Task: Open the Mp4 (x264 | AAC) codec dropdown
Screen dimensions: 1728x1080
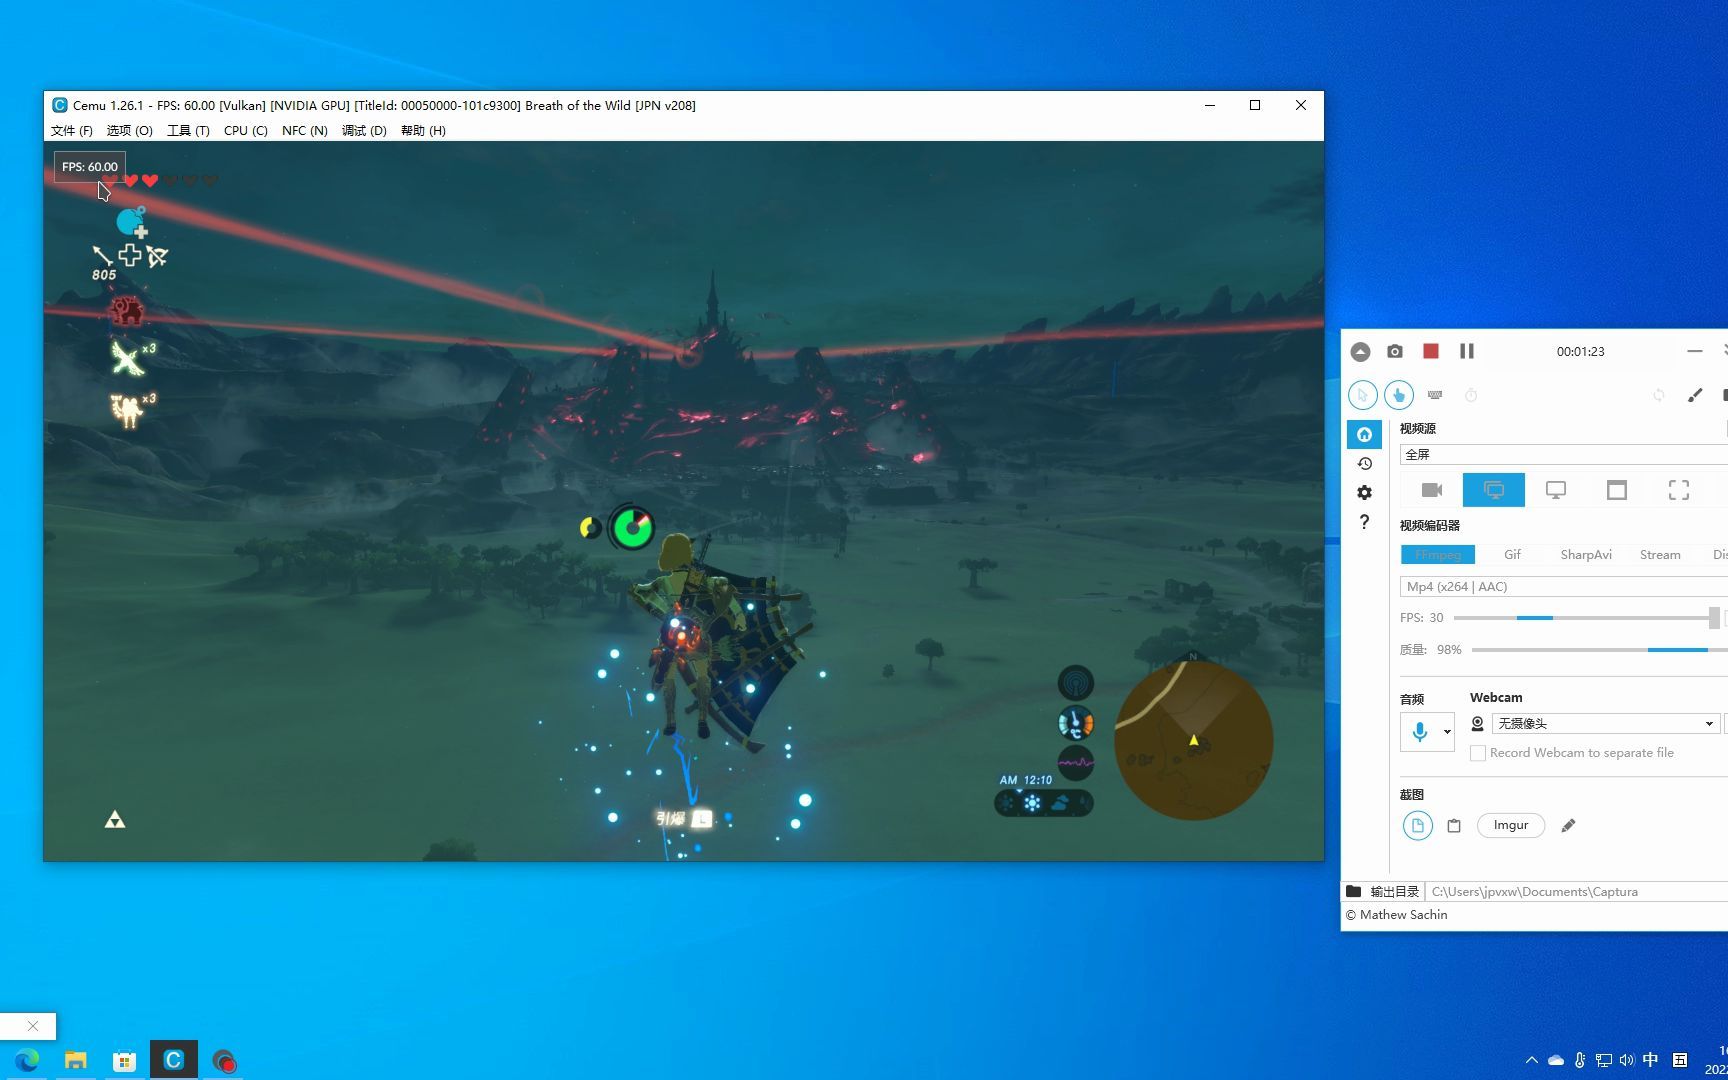Action: (1563, 586)
